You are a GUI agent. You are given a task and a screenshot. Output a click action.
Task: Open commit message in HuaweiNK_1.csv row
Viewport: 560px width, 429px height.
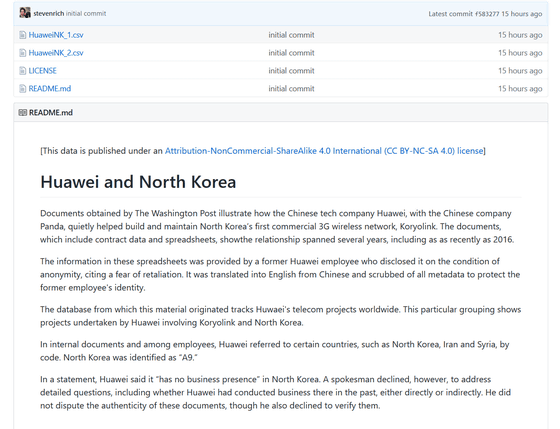coord(291,35)
